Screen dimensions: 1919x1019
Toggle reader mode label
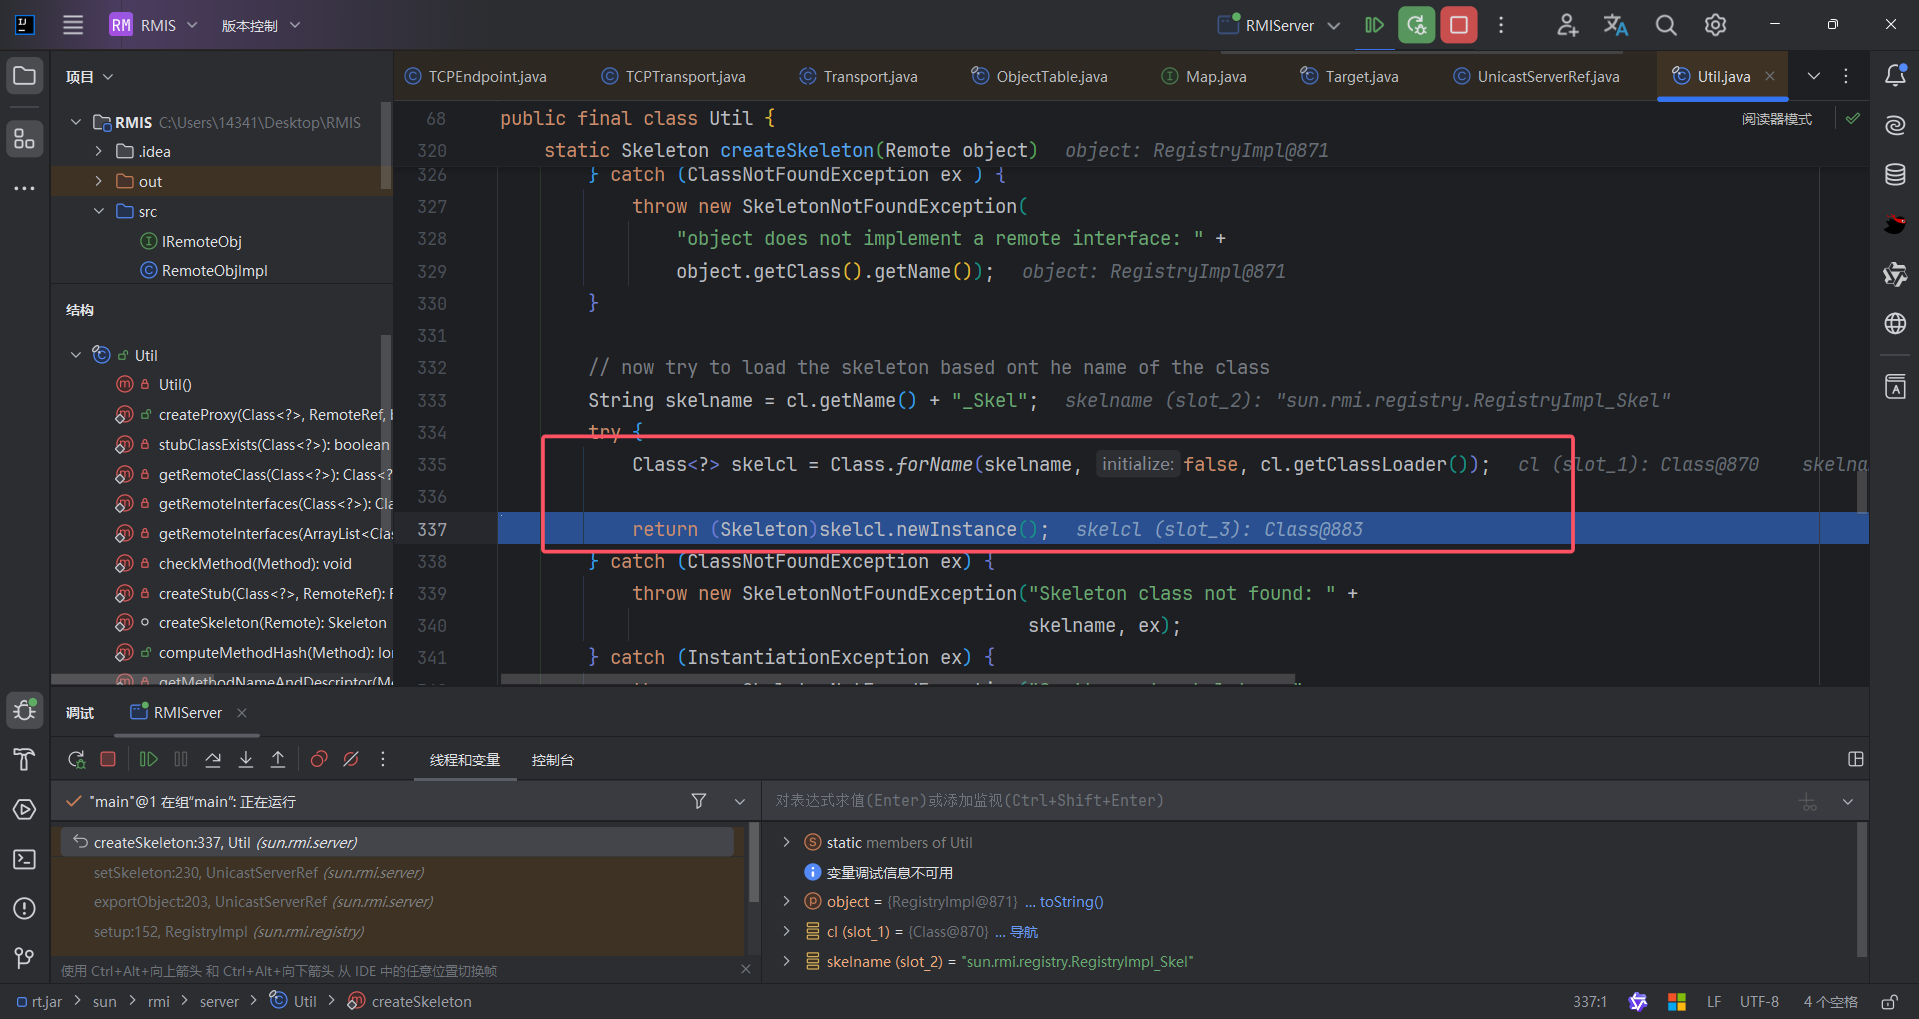(1777, 119)
